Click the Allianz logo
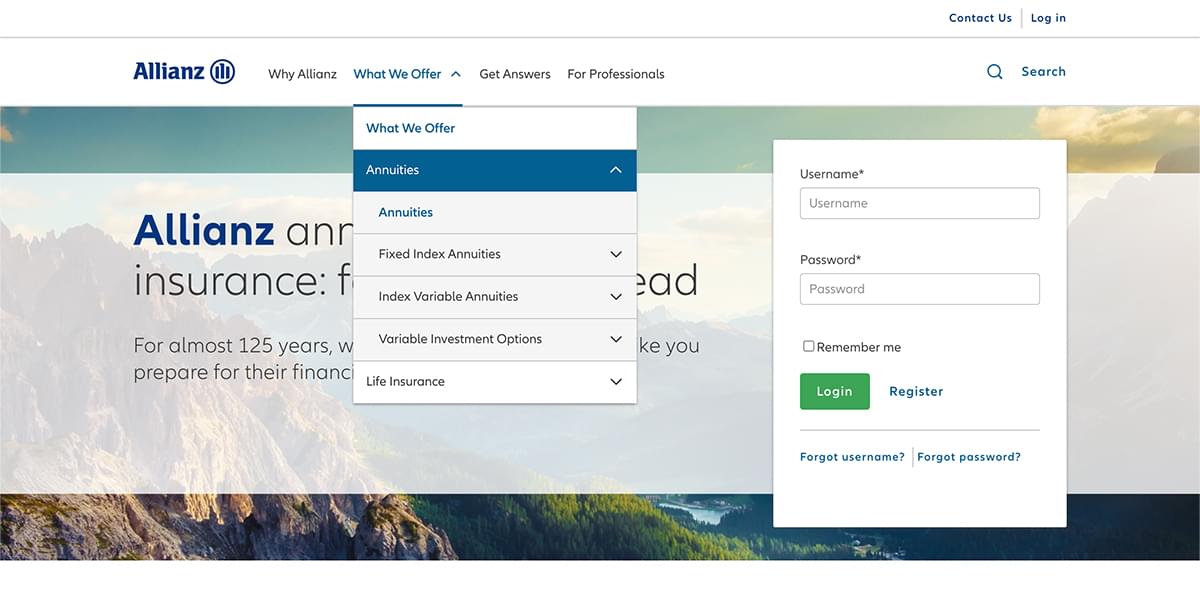Screen dimensions: 1200x608 [x=184, y=71]
